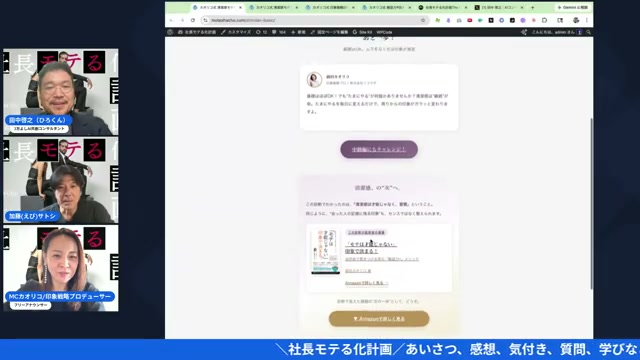Click the browser forward arrow
The width and height of the screenshot is (640, 360).
(182, 20)
